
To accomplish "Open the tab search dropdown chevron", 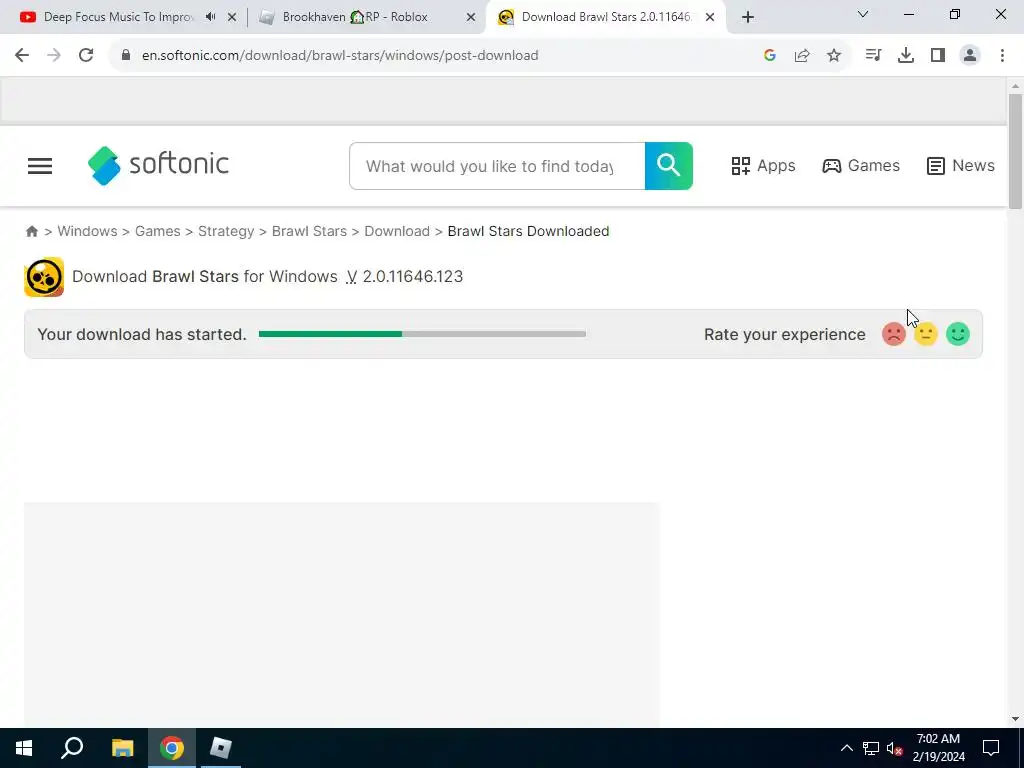I will pyautogui.click(x=863, y=14).
